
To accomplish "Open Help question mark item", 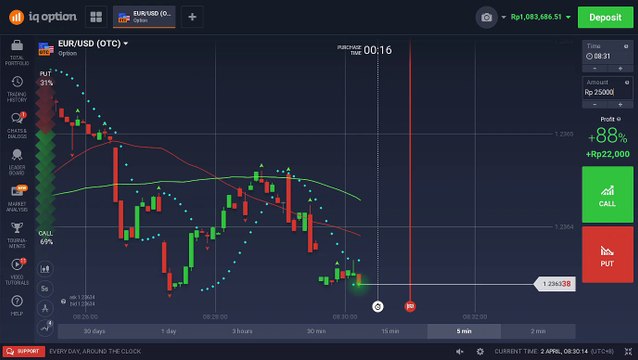I will tap(17, 305).
